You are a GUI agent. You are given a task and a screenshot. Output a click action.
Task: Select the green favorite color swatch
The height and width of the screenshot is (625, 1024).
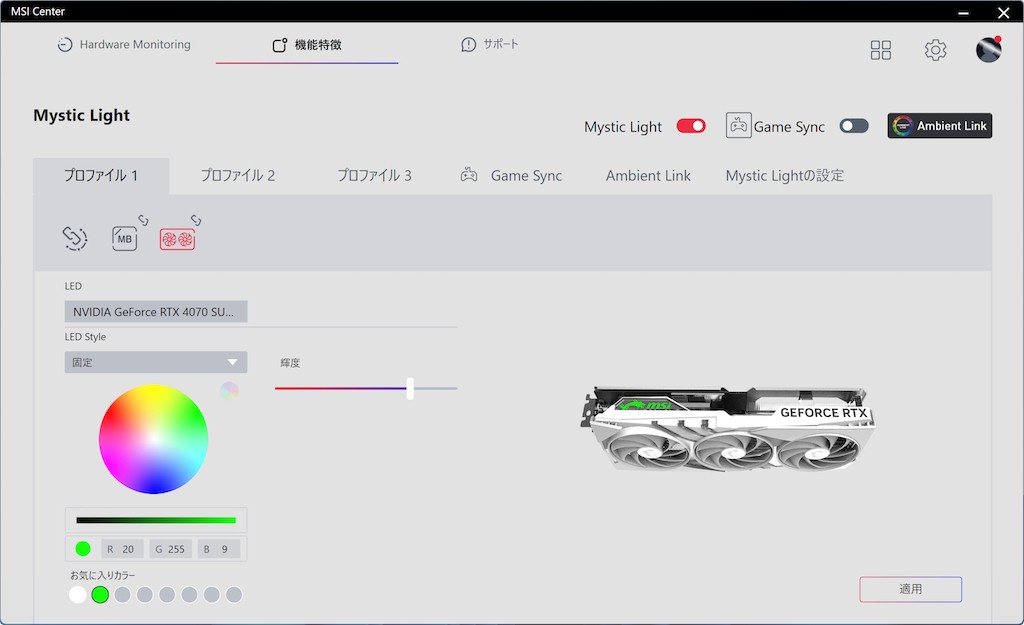tap(100, 594)
